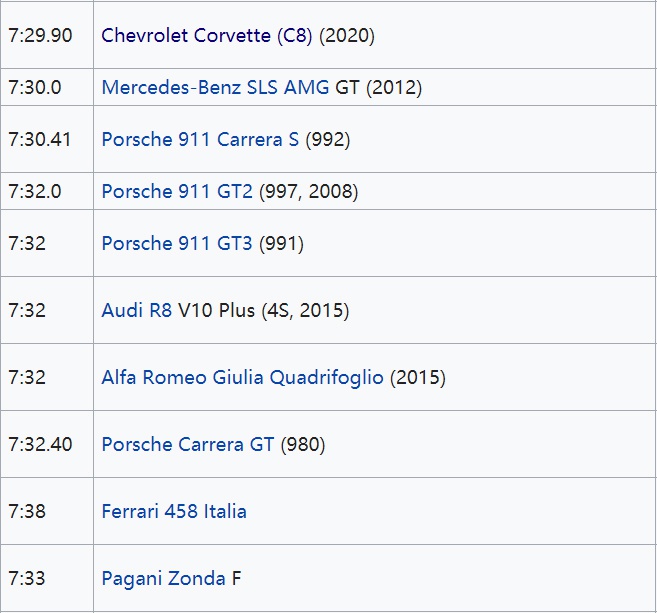Viewport: 657px width, 613px height.
Task: Open the Porsche 911 GT2 link
Action: (177, 191)
